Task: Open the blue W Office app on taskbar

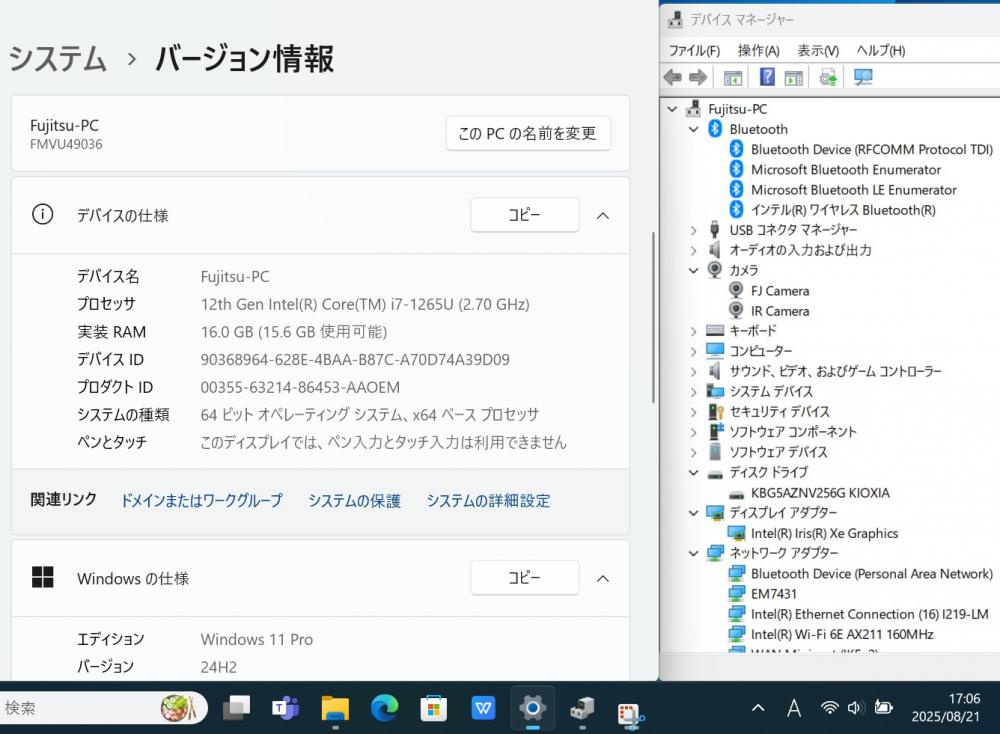Action: 483,708
